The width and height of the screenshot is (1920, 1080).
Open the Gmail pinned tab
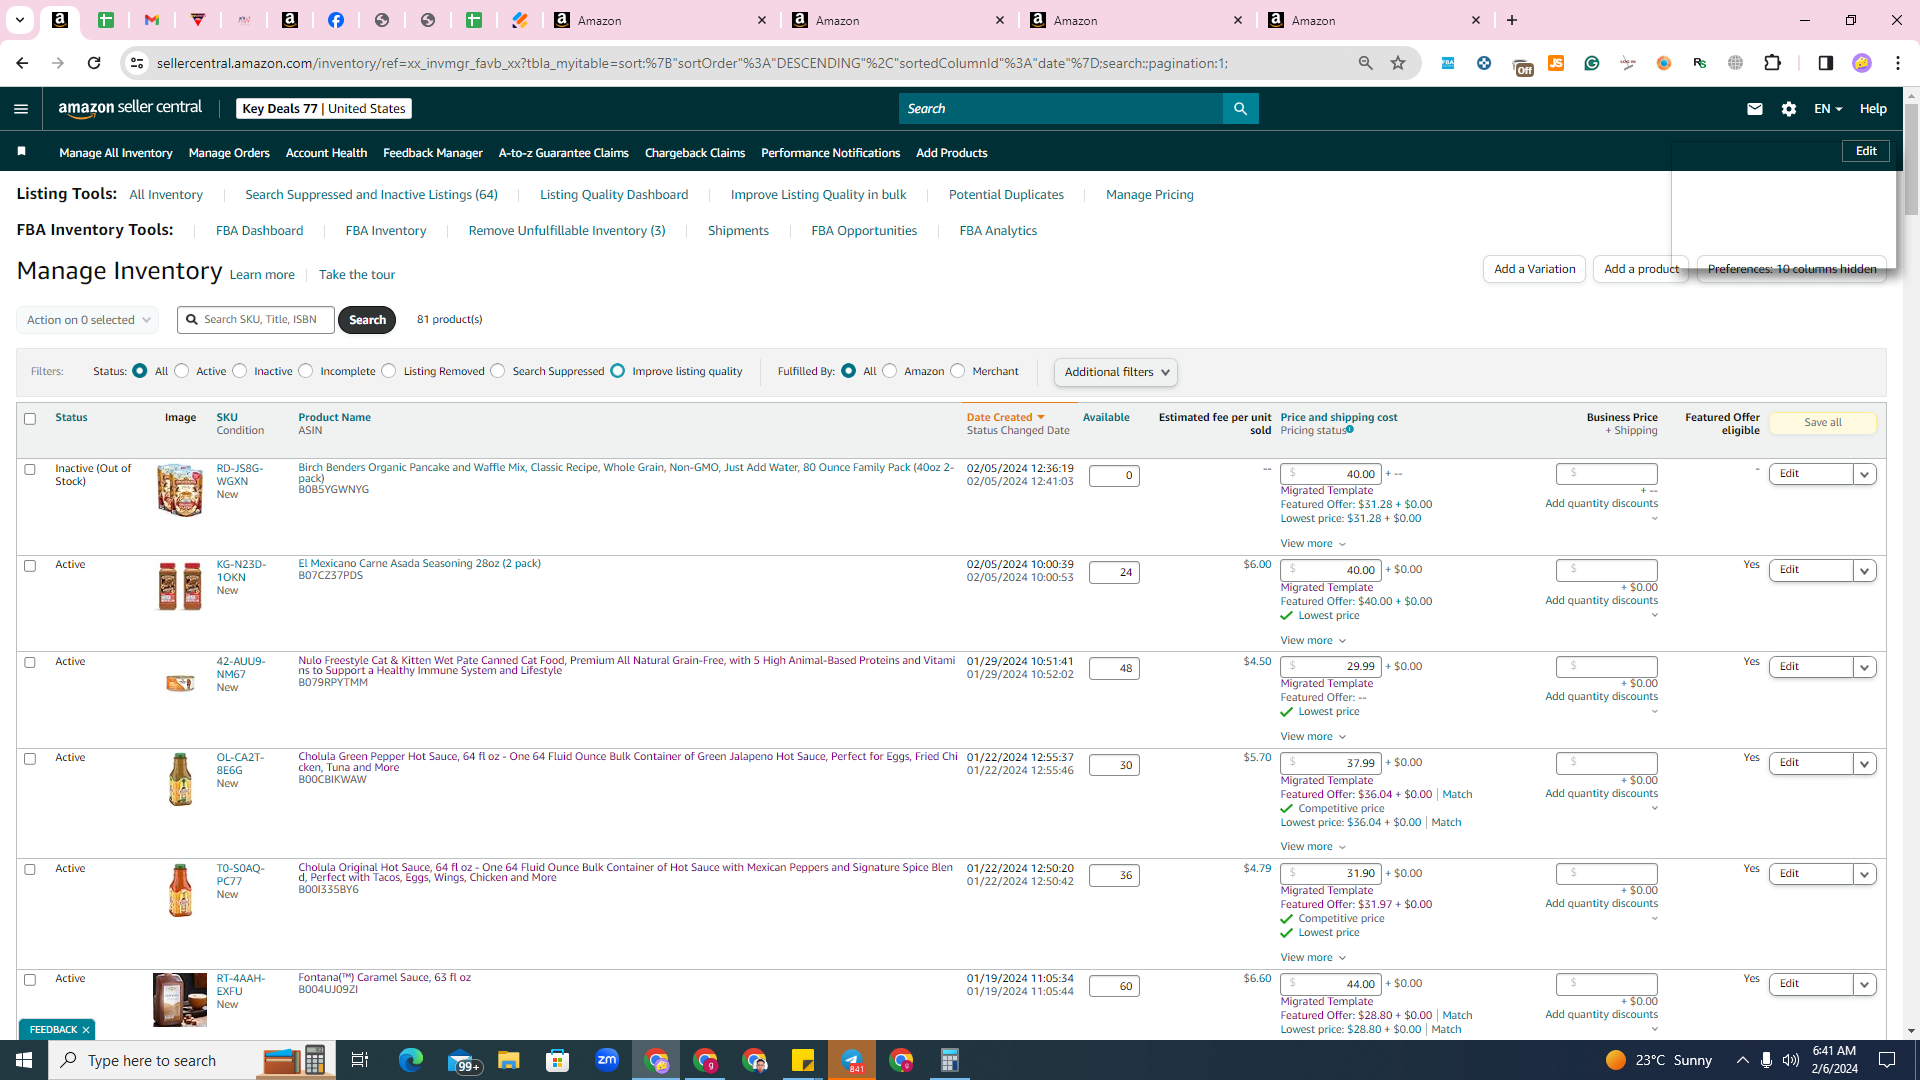pos(152,20)
